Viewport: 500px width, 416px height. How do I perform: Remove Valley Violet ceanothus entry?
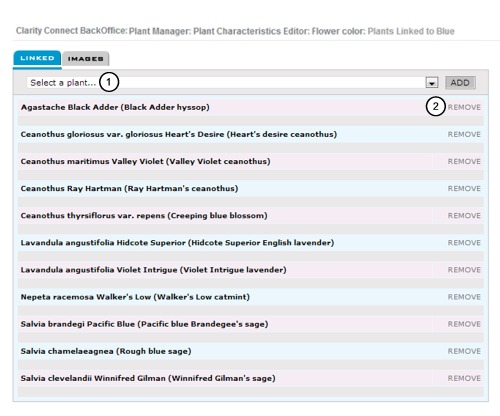[464, 161]
